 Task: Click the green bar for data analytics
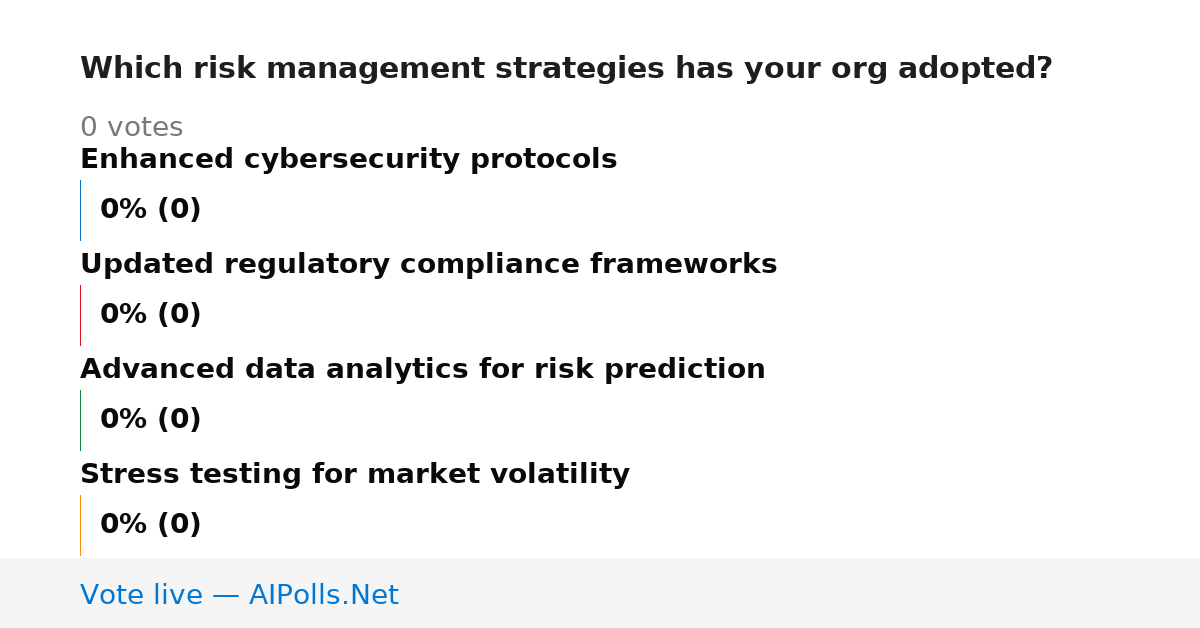pyautogui.click(x=80, y=420)
